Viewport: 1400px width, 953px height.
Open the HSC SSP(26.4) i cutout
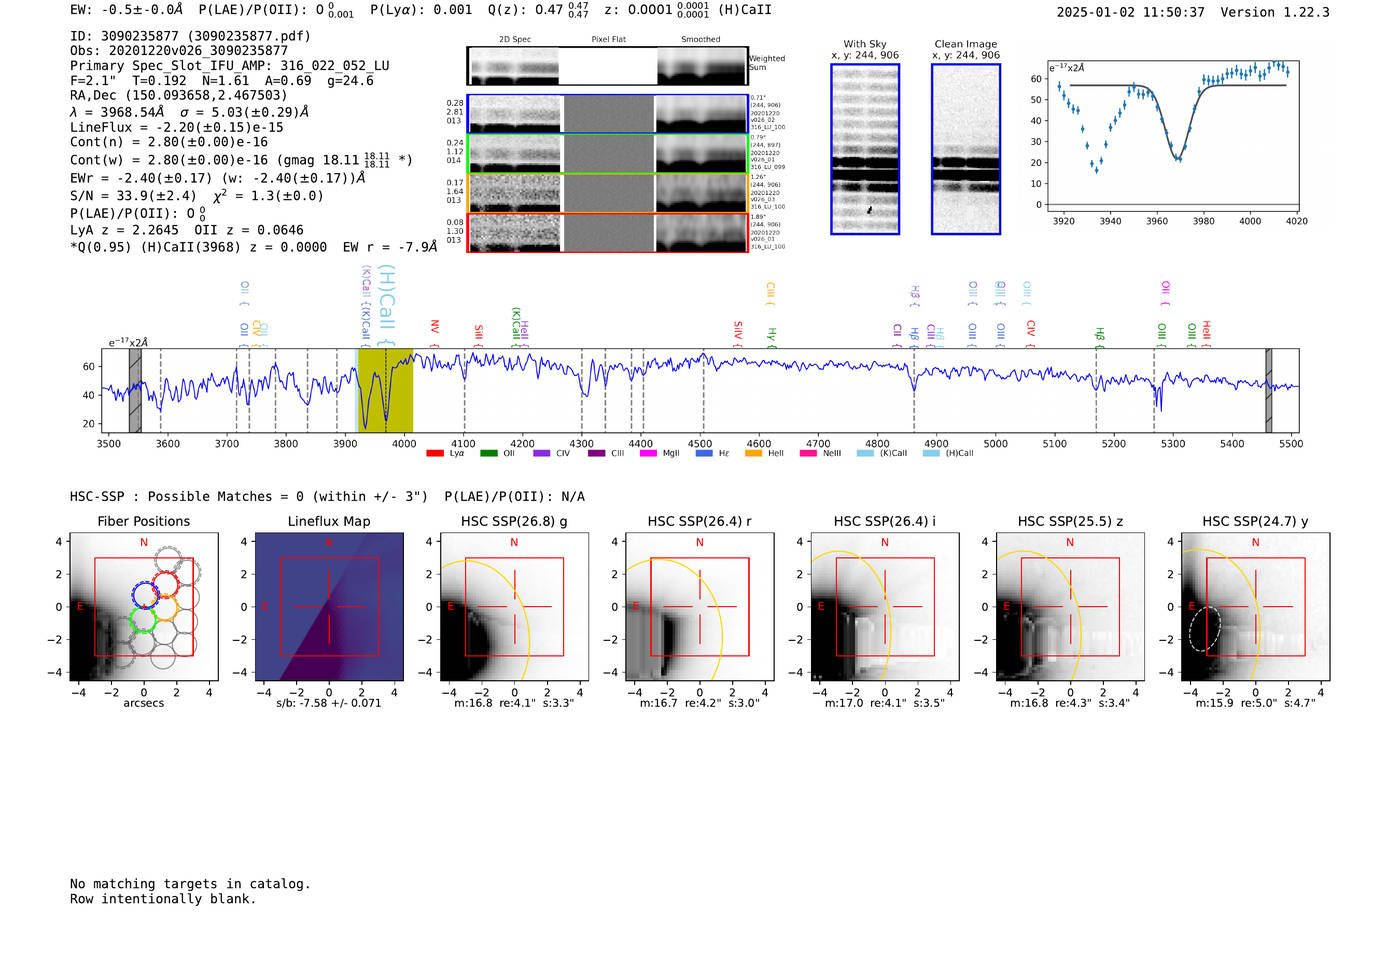pos(884,606)
